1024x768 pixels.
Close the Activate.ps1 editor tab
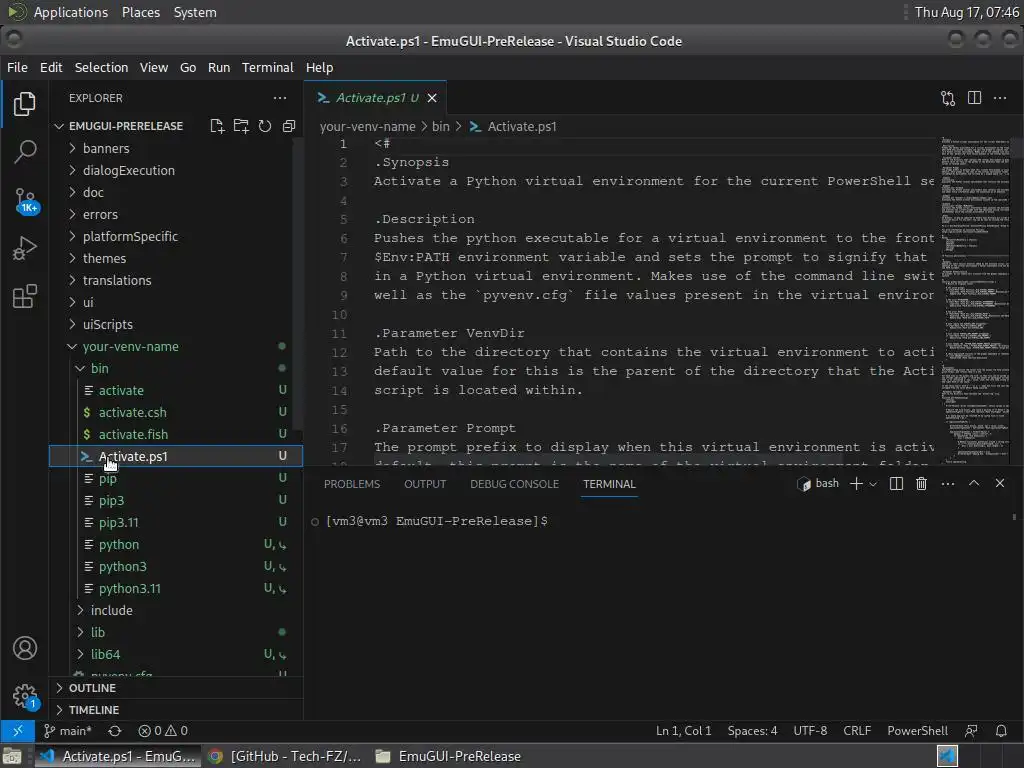point(432,98)
